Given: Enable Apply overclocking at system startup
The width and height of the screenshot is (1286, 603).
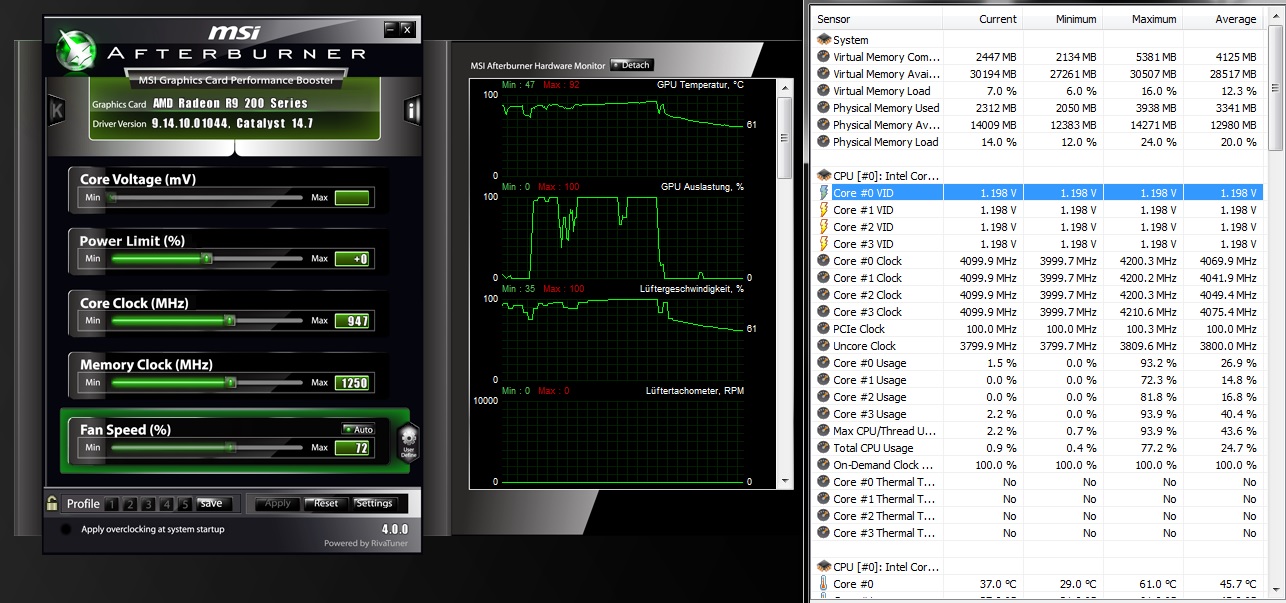Looking at the screenshot, I should [66, 529].
